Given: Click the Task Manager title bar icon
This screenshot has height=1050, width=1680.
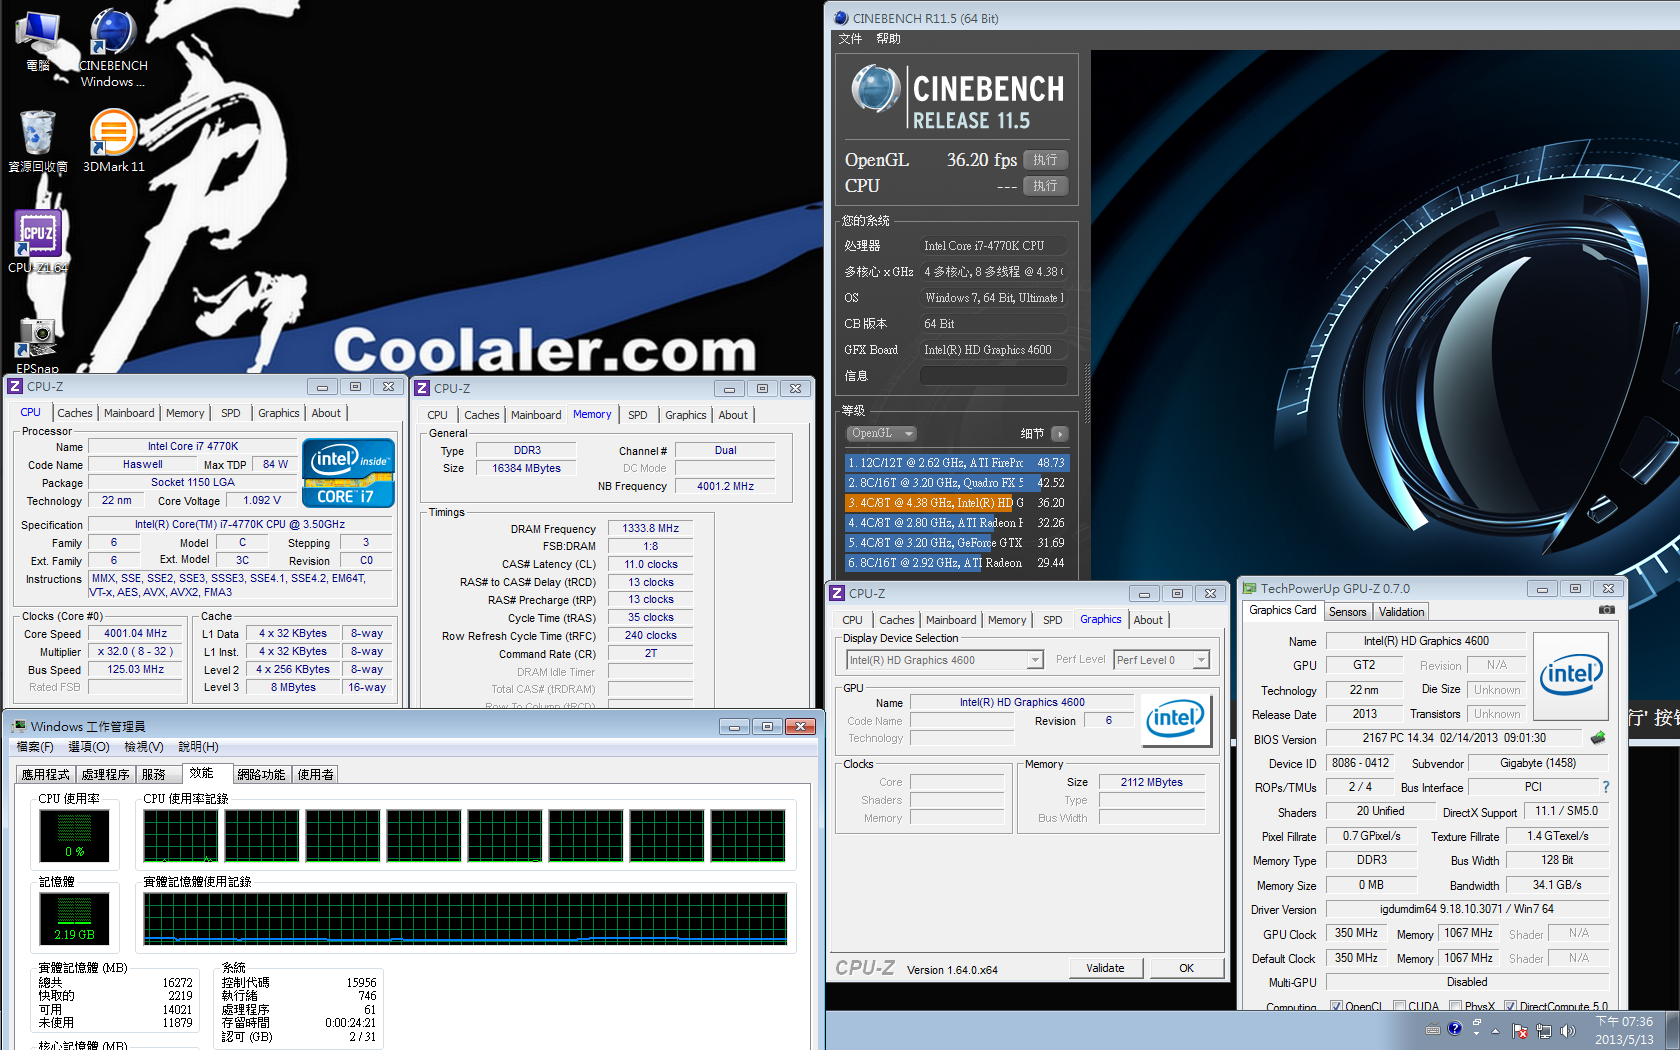Looking at the screenshot, I should click(x=19, y=726).
